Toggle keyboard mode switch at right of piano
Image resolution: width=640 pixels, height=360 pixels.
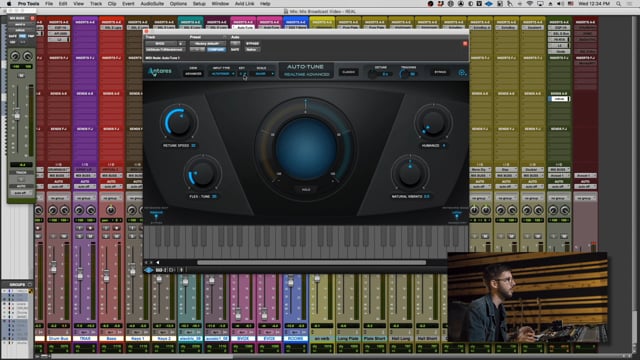pyautogui.click(x=457, y=215)
